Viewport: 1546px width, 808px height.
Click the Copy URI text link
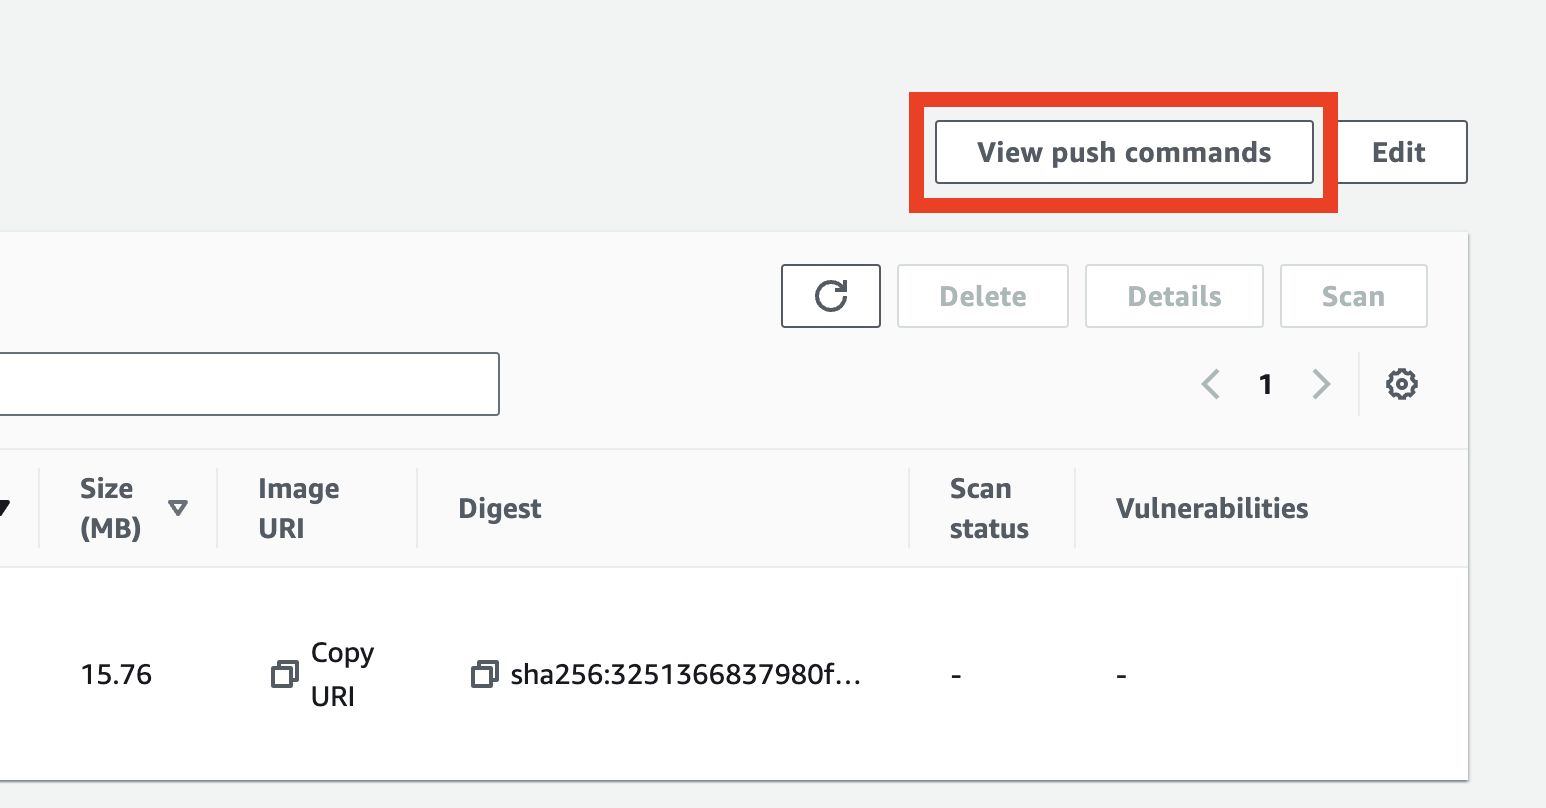click(342, 674)
